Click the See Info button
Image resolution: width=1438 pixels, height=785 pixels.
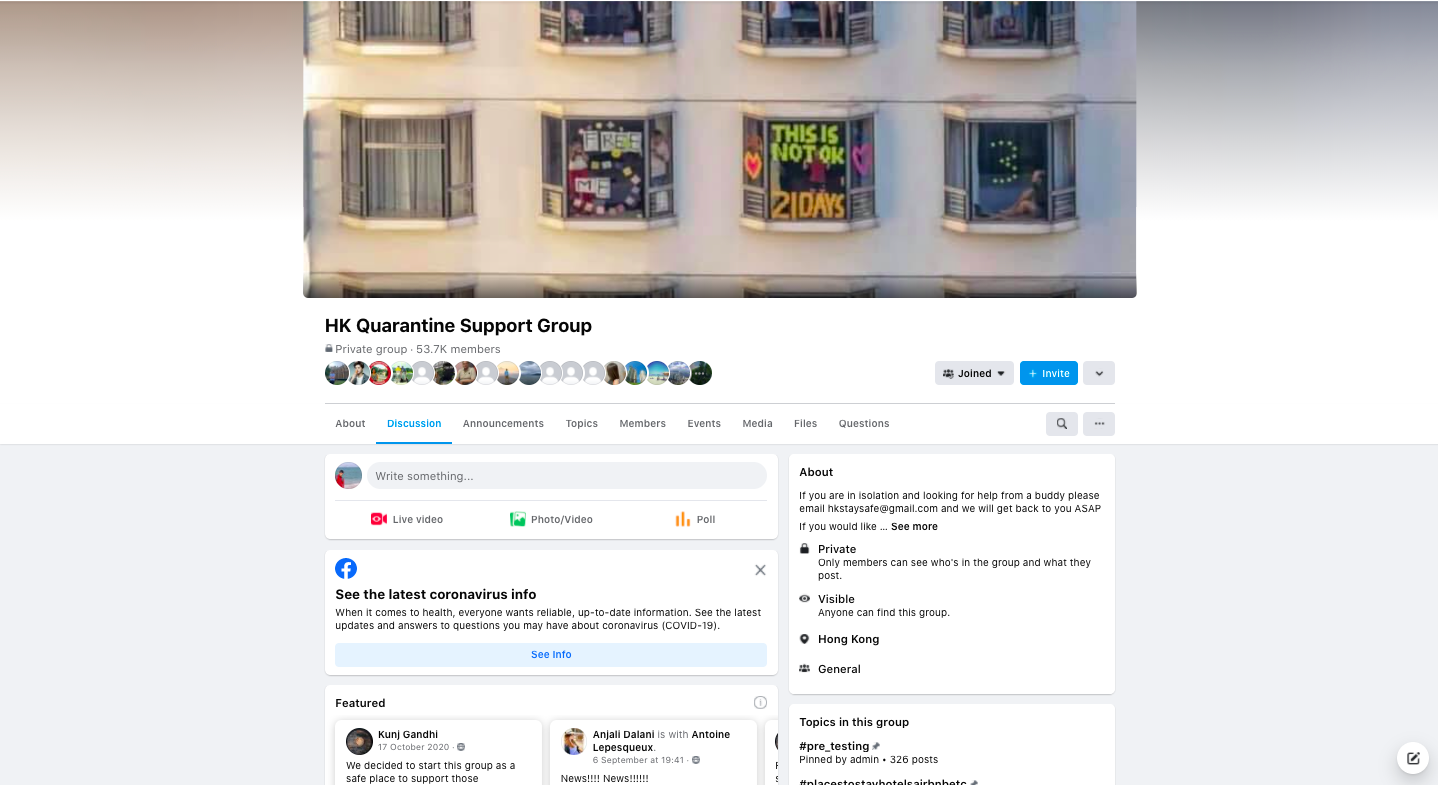tap(551, 655)
